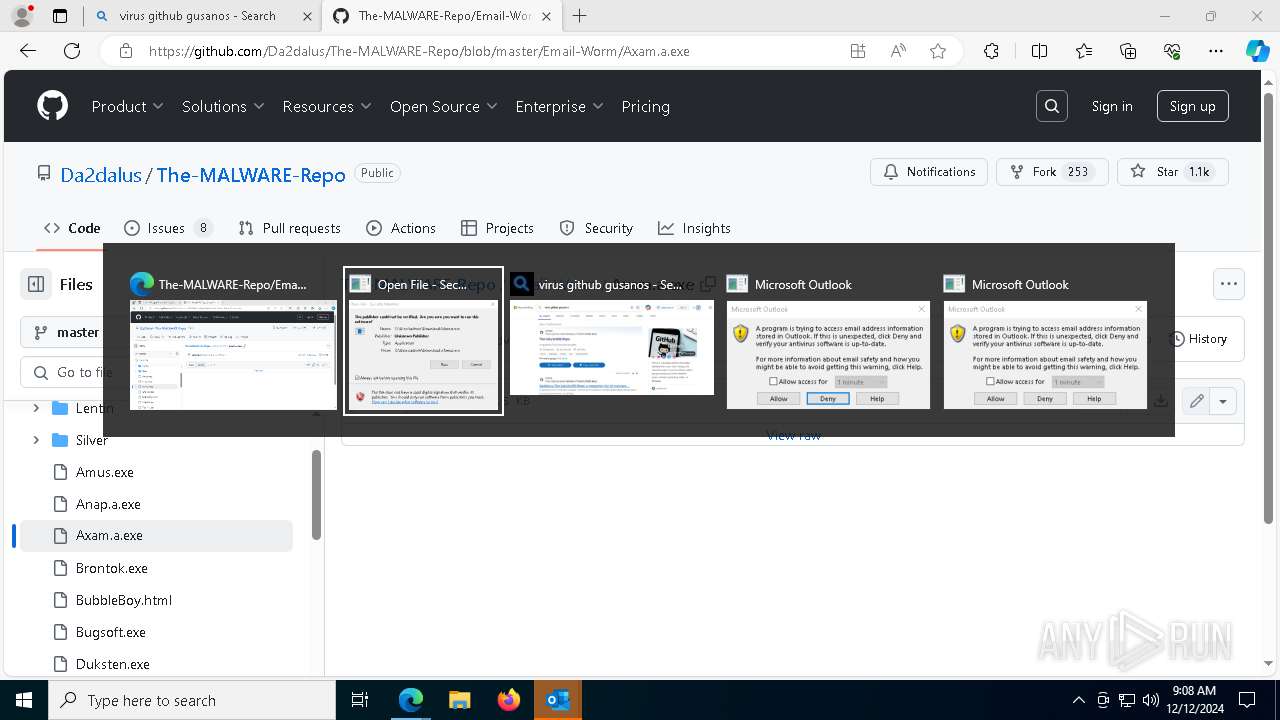
Task: Open the Da2dalus owner link
Action: pos(101,175)
